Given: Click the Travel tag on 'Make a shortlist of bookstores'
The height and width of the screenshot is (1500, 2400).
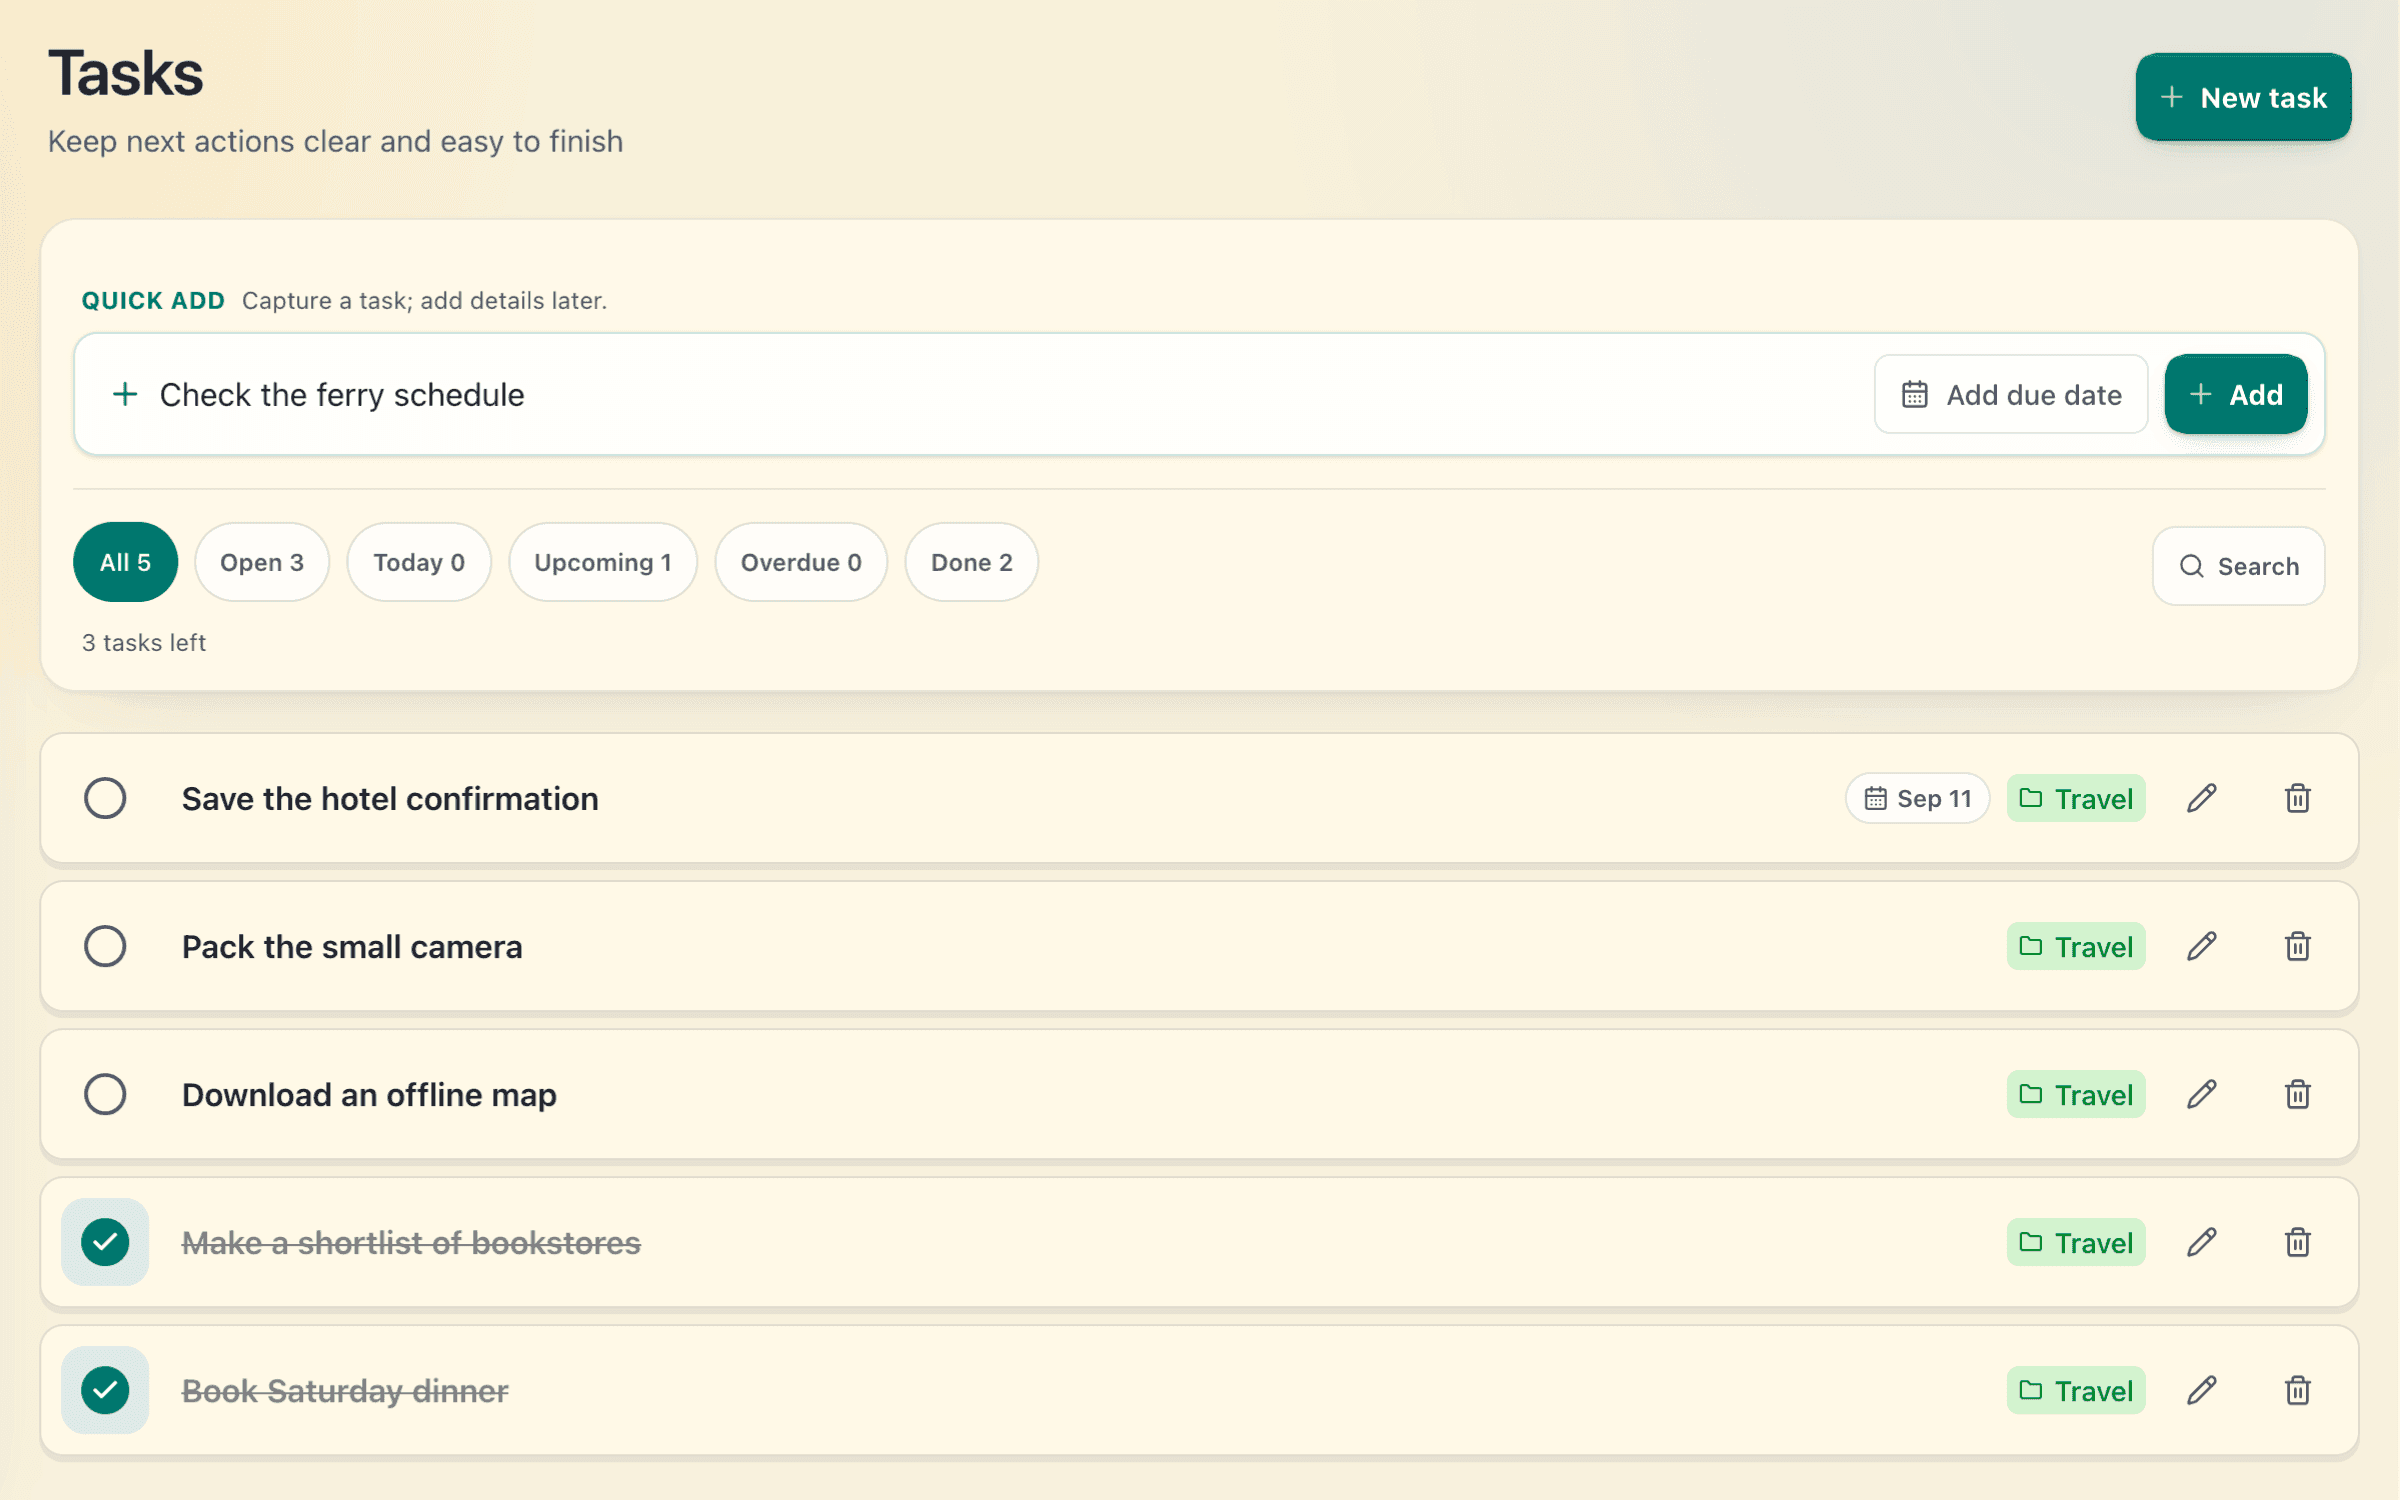Looking at the screenshot, I should 2076,1242.
